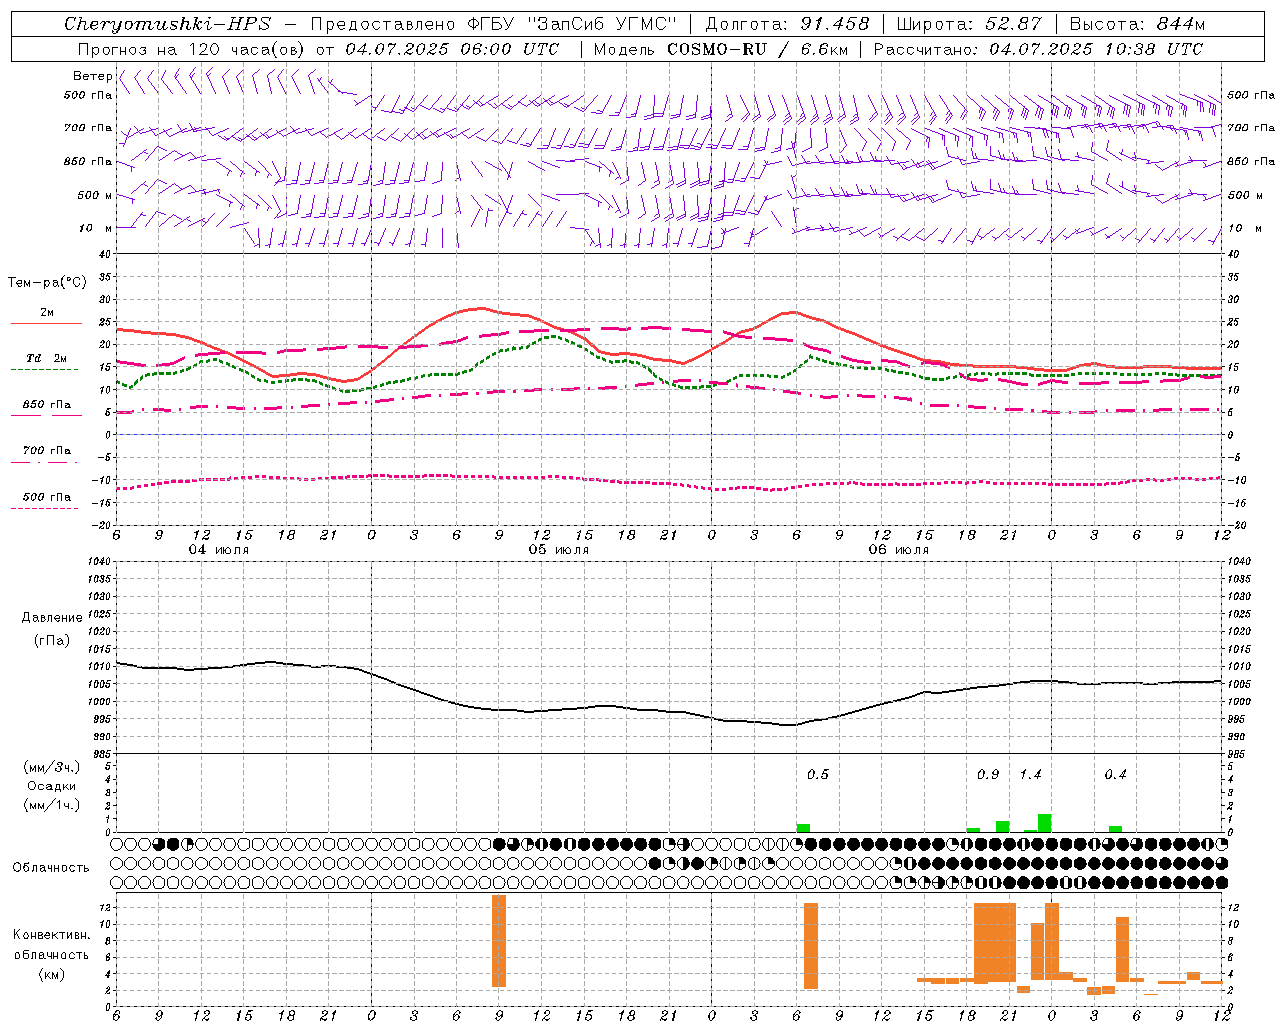Click the latitude value "Широта: 52.87"
The width and height of the screenshot is (1280, 1024).
[x=969, y=24]
